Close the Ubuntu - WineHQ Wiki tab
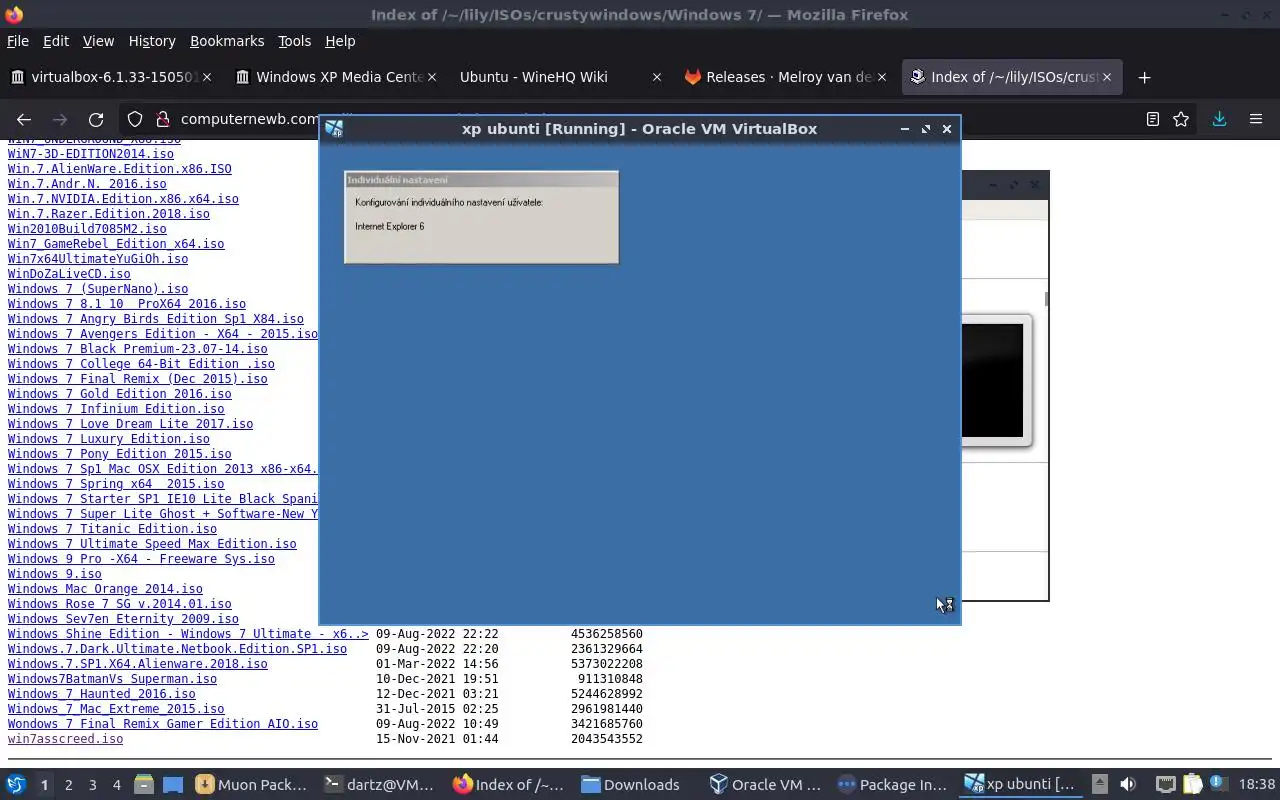The height and width of the screenshot is (800, 1280). pyautogui.click(x=656, y=77)
